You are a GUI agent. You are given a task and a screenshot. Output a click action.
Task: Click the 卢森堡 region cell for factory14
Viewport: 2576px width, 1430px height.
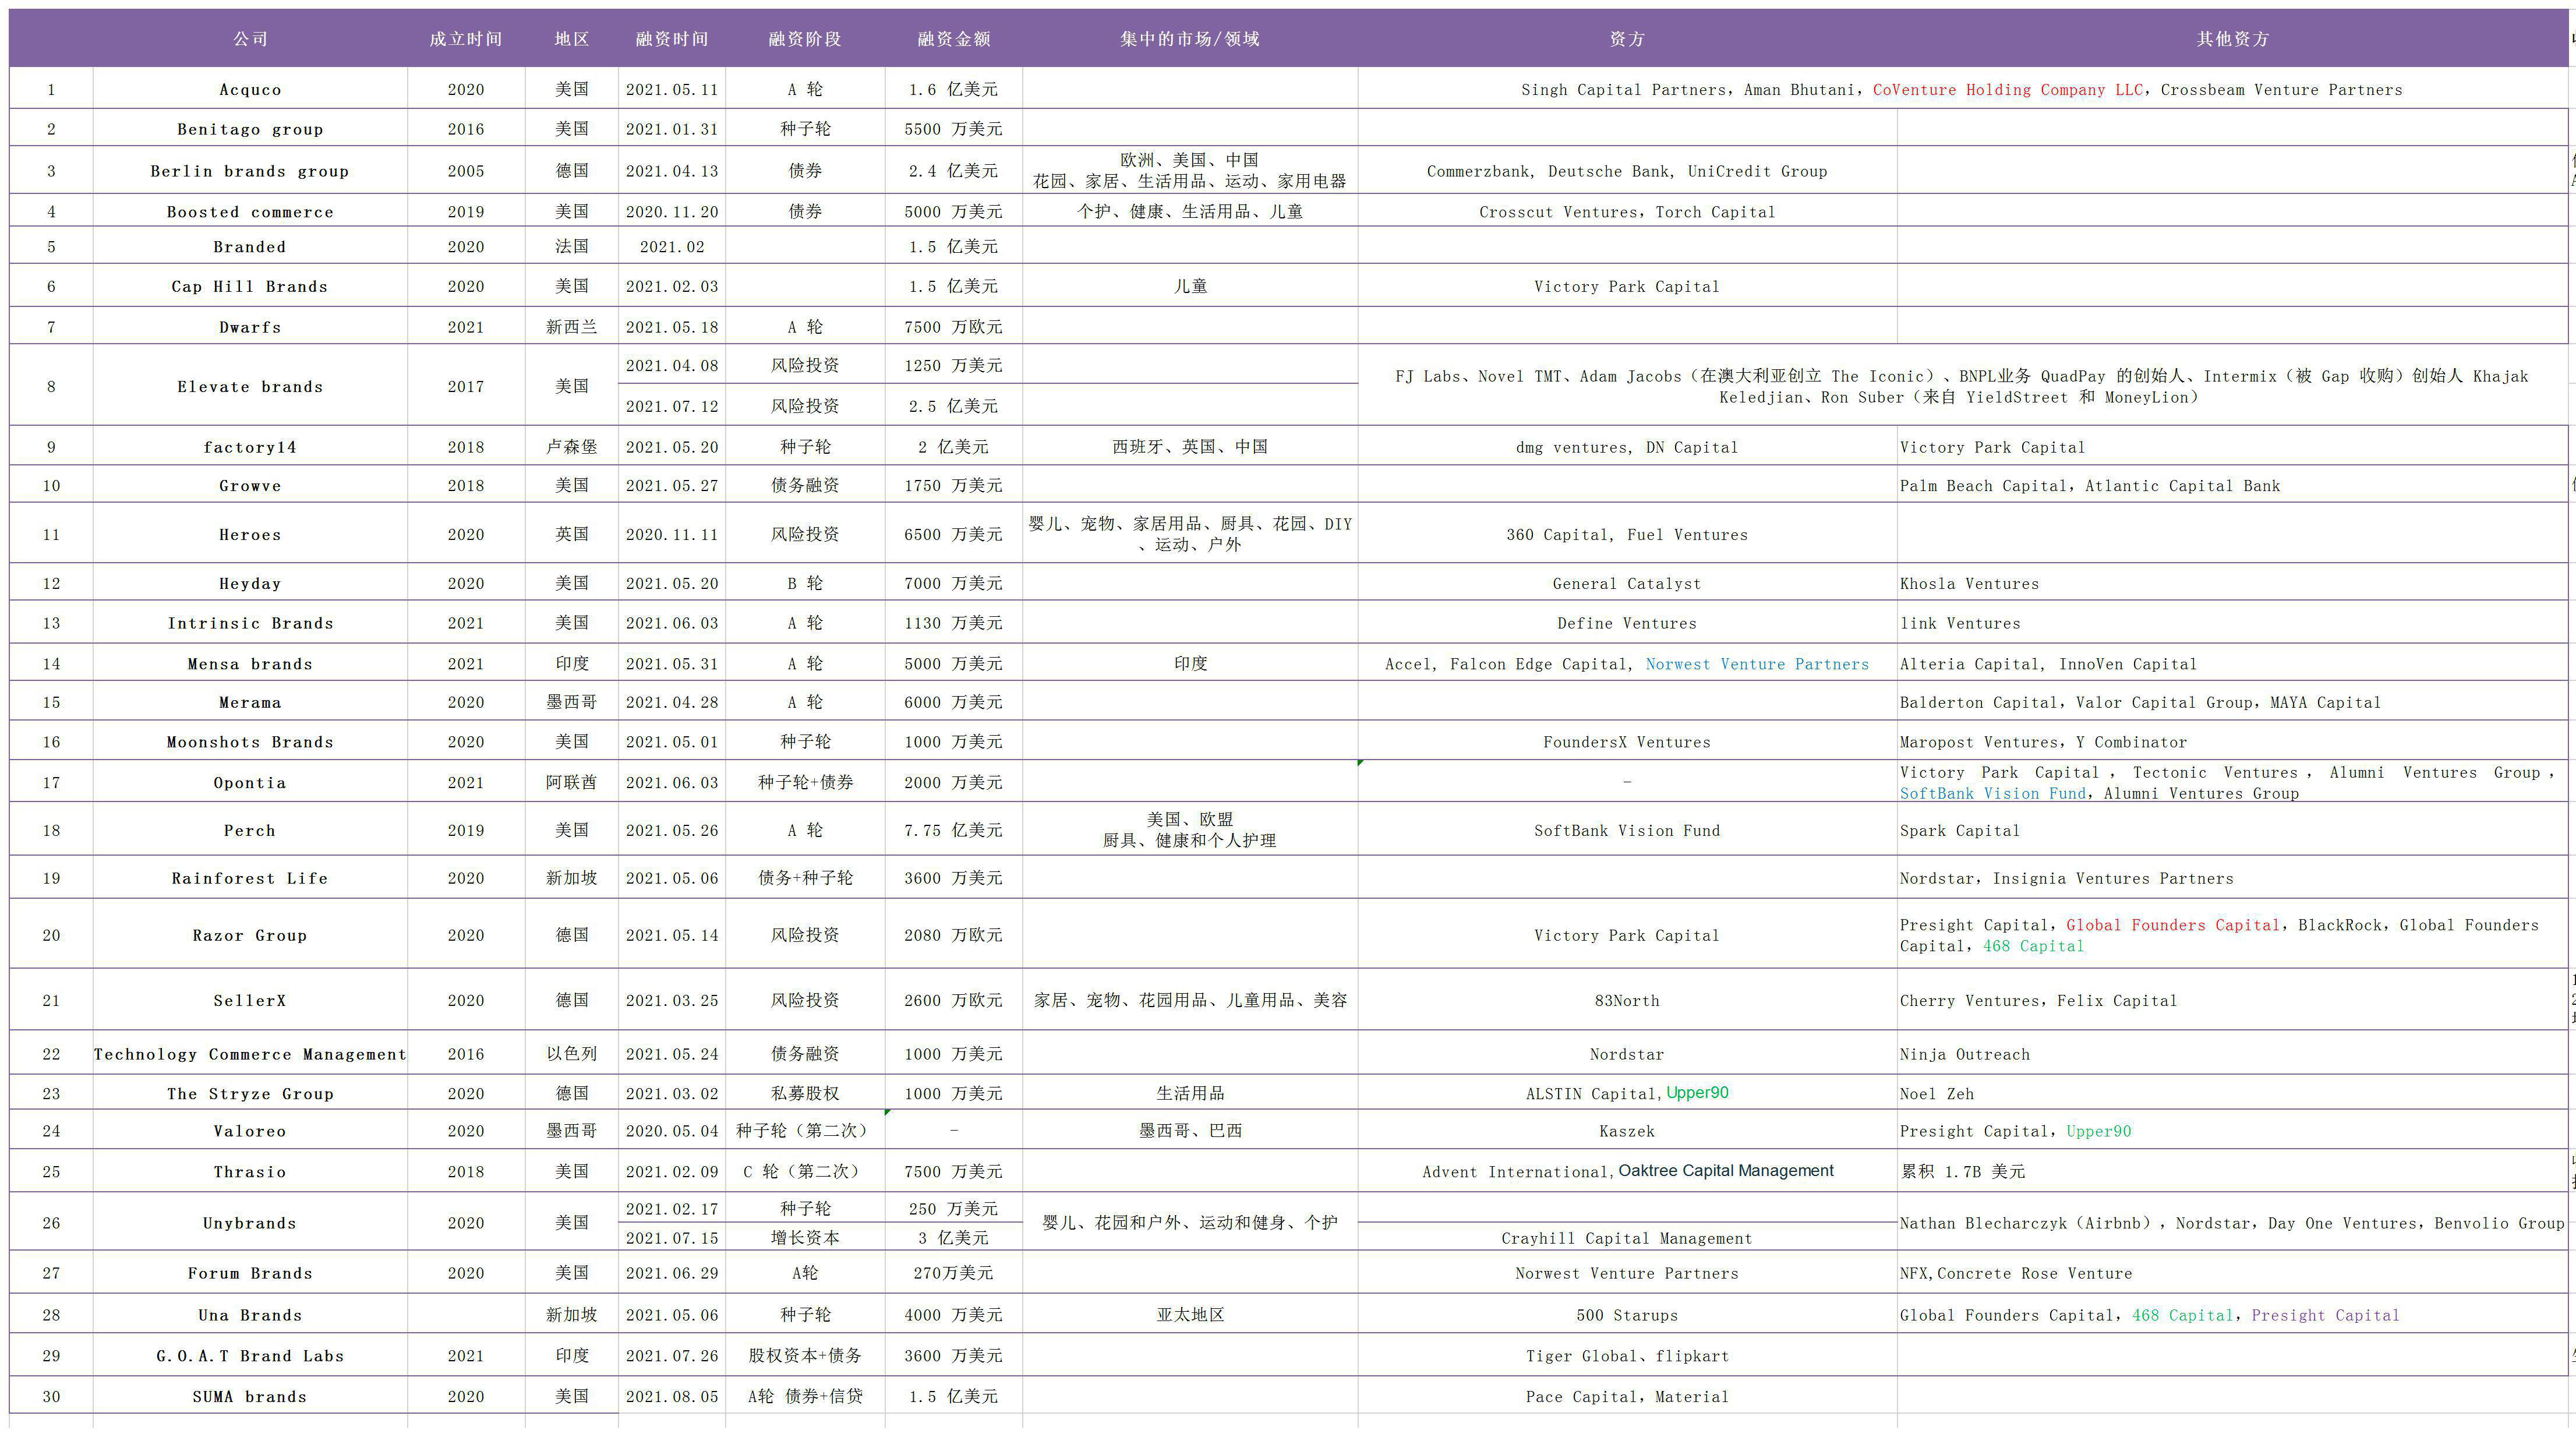point(571,447)
